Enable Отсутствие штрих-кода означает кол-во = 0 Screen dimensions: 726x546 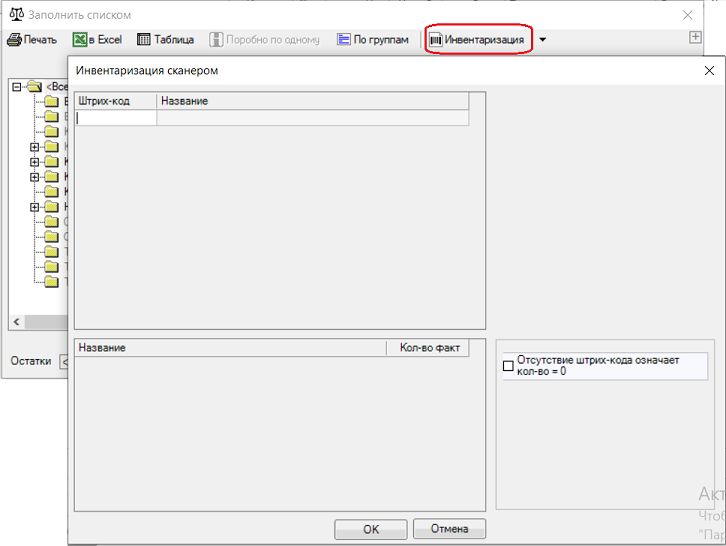[508, 367]
